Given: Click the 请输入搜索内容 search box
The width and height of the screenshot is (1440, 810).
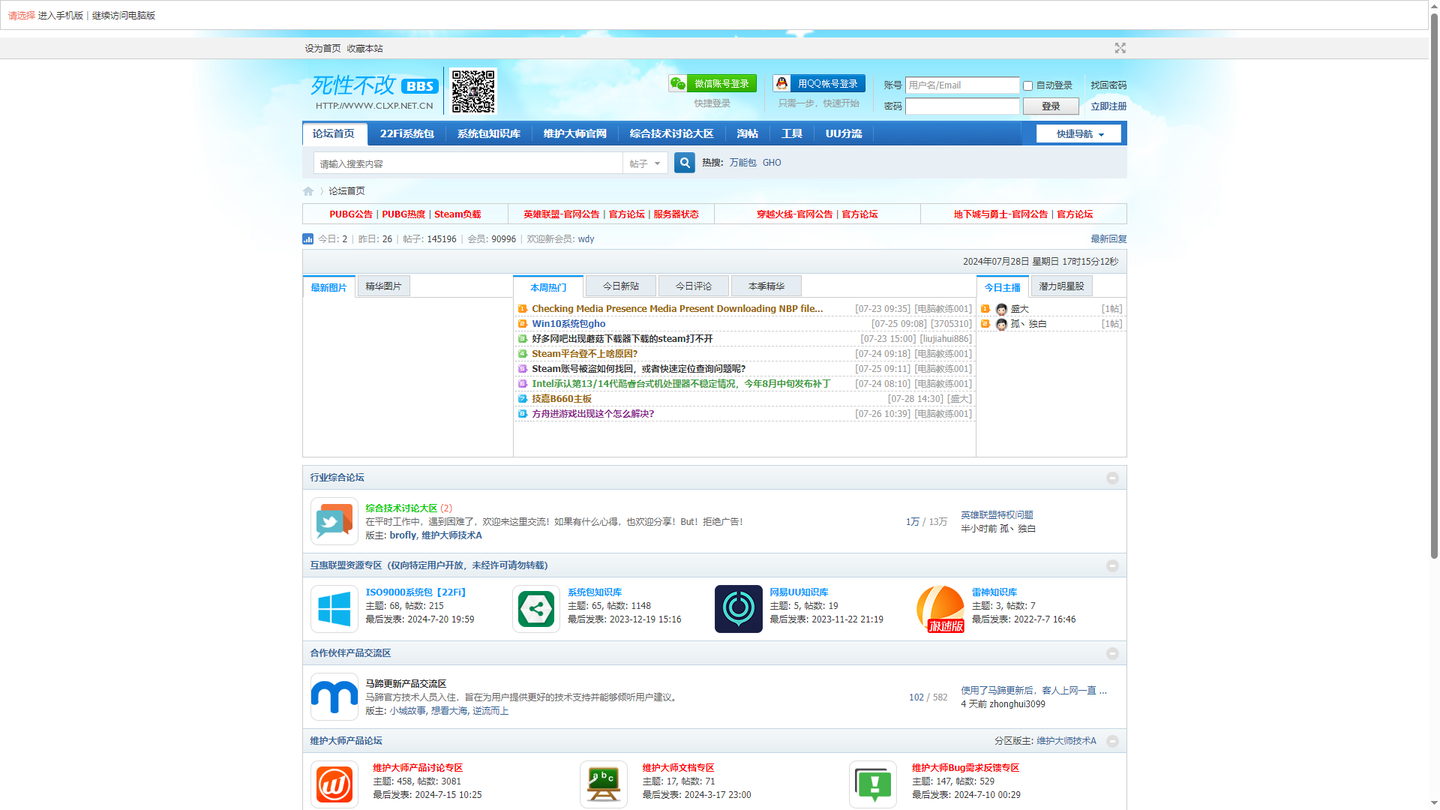Looking at the screenshot, I should (x=468, y=163).
